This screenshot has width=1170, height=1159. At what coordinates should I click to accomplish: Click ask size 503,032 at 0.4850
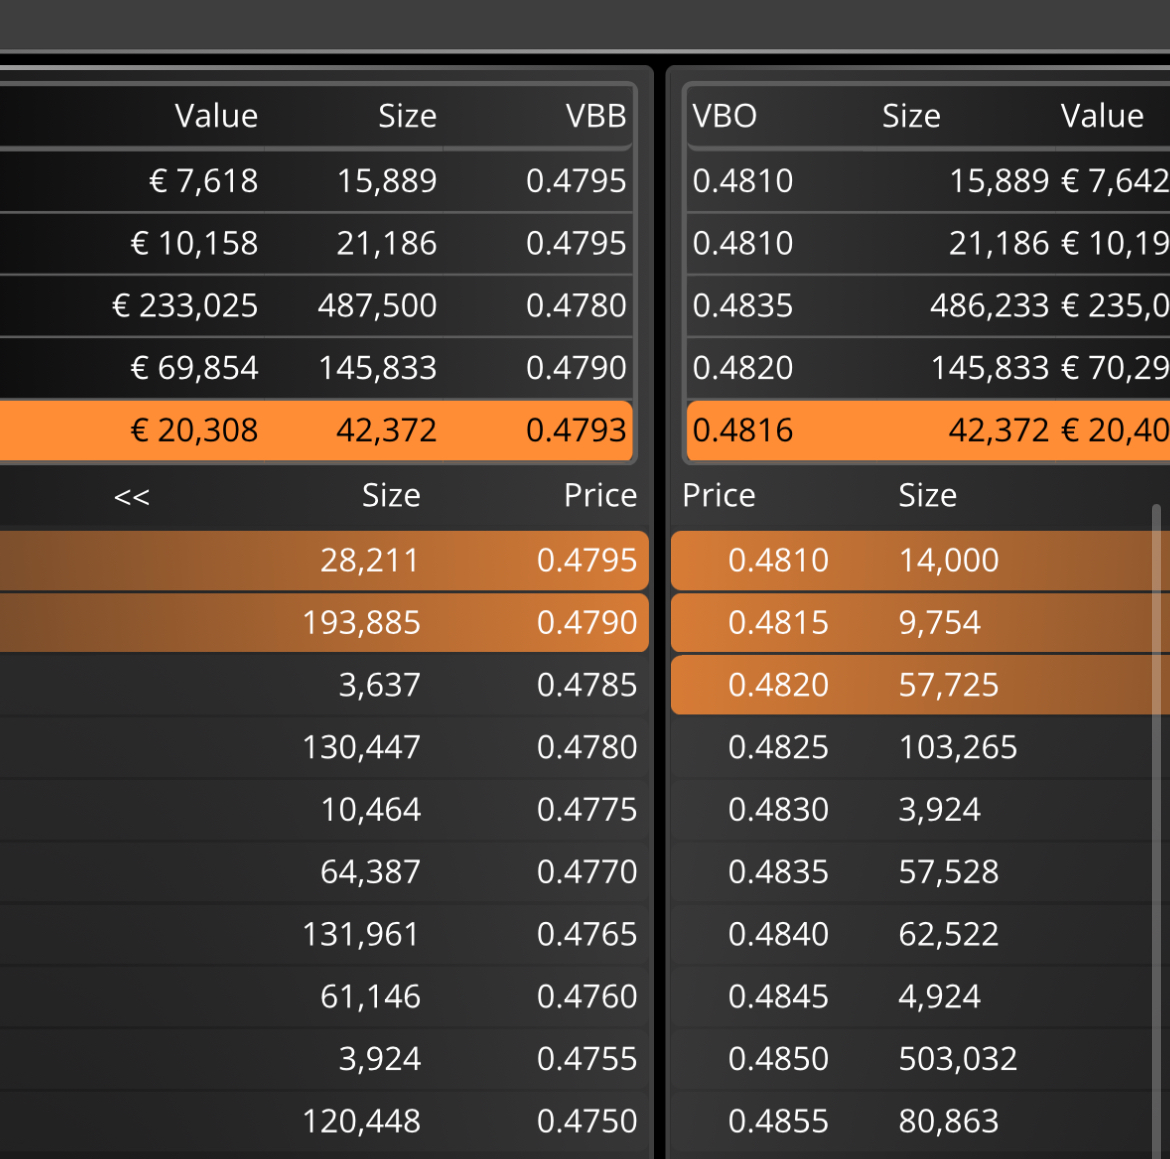(x=957, y=1059)
